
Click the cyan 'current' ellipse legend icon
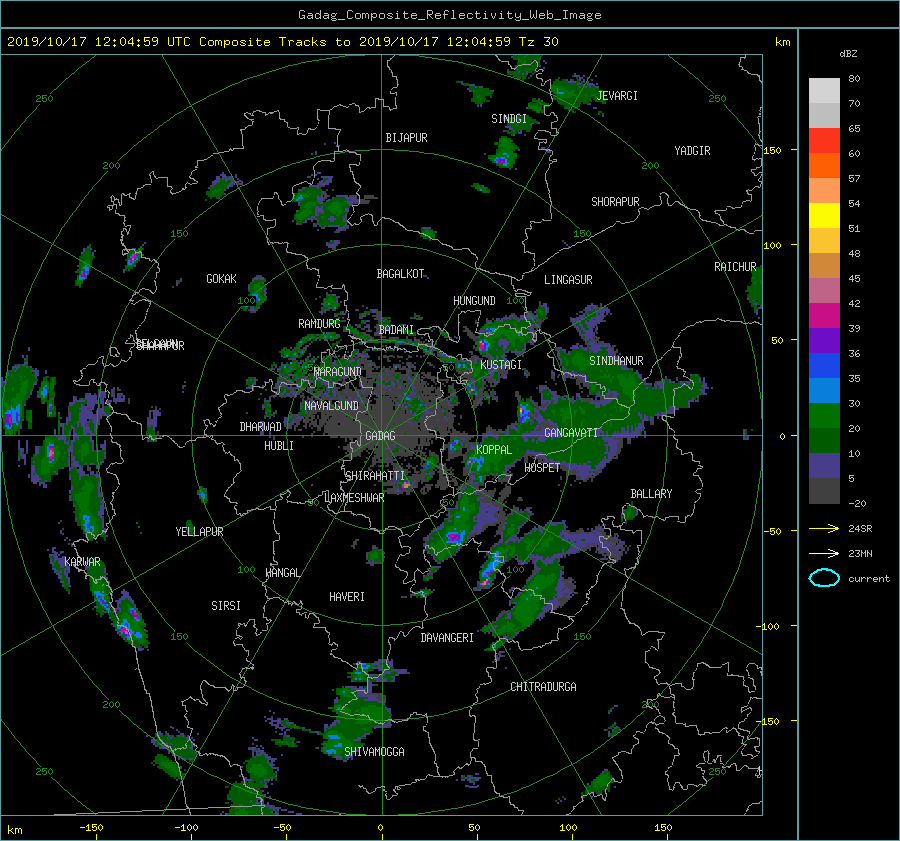point(824,578)
